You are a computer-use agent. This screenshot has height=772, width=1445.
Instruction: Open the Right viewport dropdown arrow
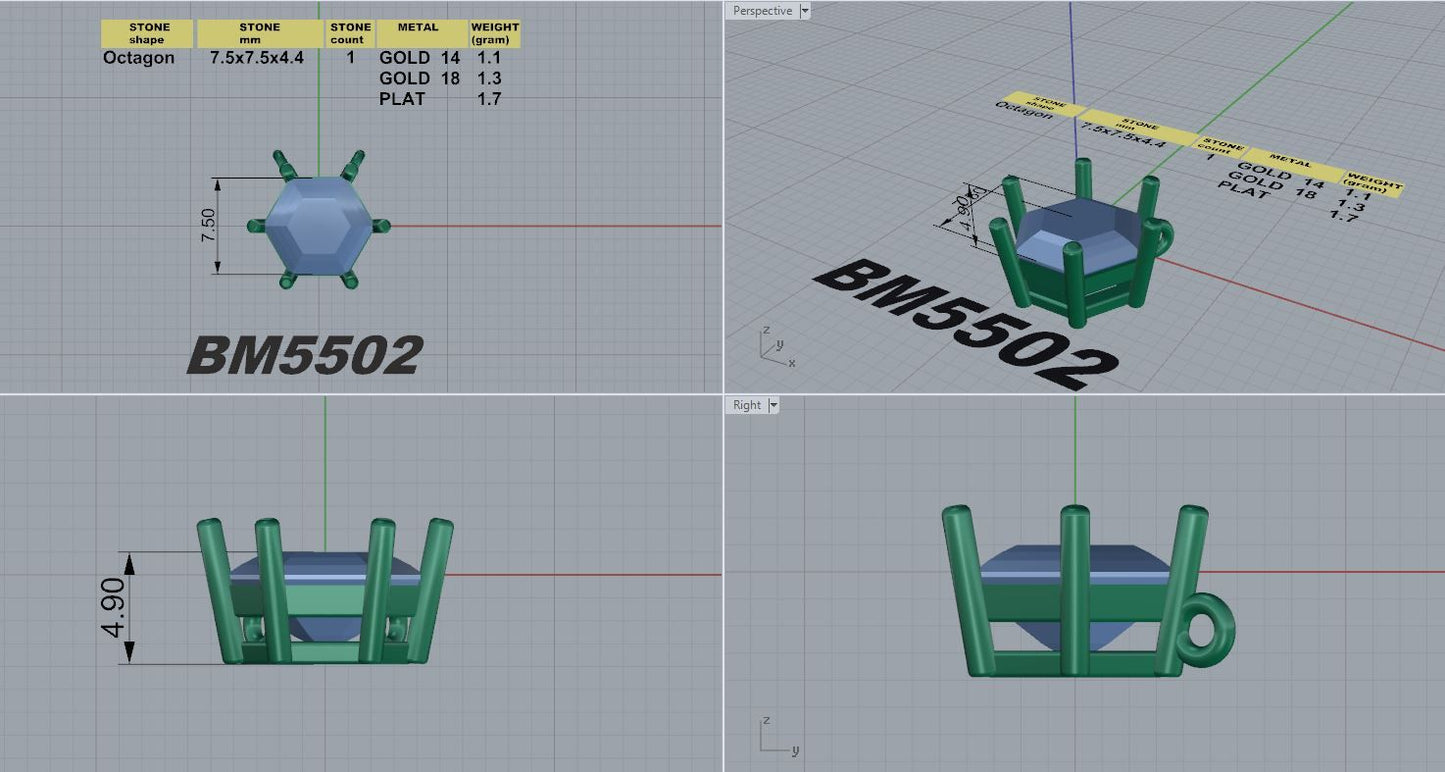pyautogui.click(x=773, y=405)
